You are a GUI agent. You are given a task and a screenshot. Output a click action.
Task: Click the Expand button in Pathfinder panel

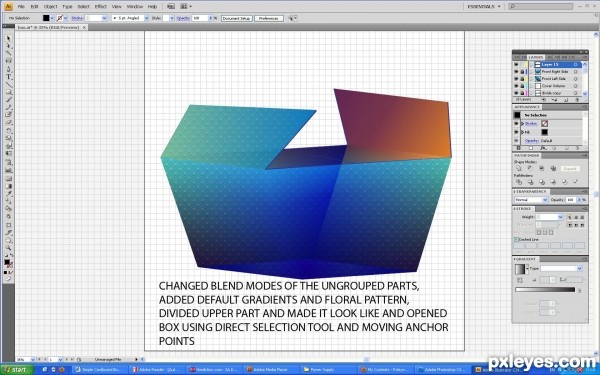[x=570, y=168]
